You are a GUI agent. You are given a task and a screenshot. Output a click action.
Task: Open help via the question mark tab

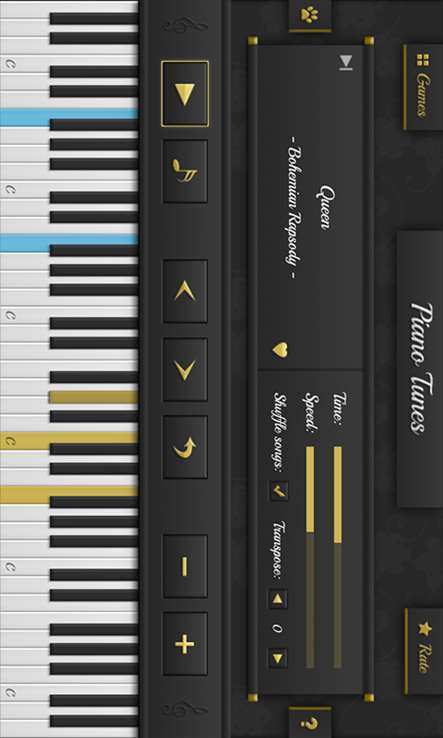tap(309, 722)
